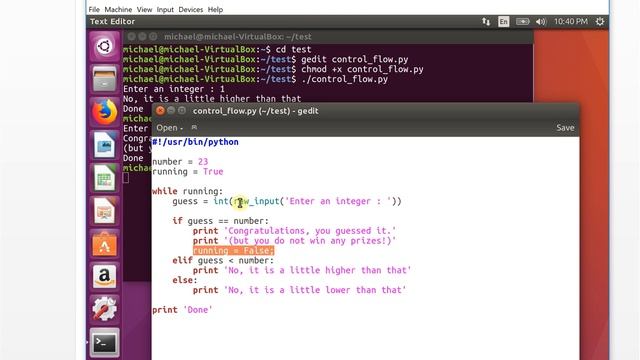Viewport: 640px width, 360px height.
Task: Click raw_input in the guess line
Action: 257,201
